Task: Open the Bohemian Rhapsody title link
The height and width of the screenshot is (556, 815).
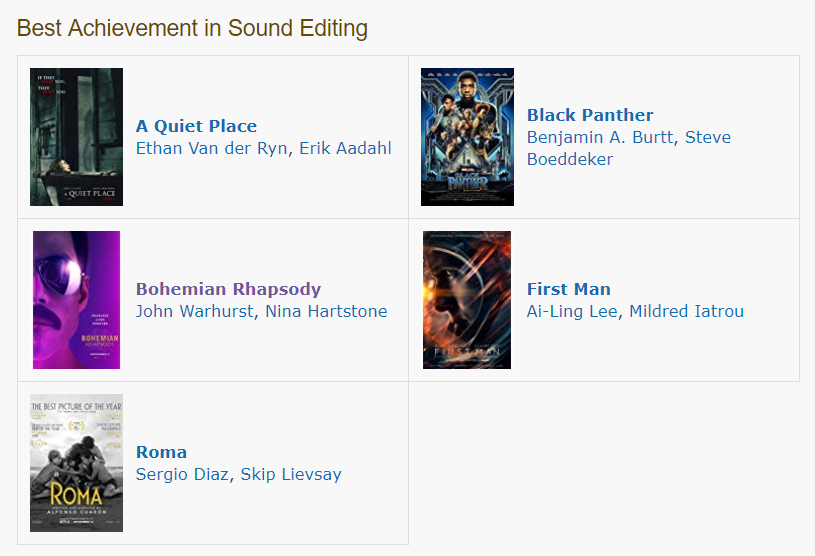Action: [x=228, y=289]
